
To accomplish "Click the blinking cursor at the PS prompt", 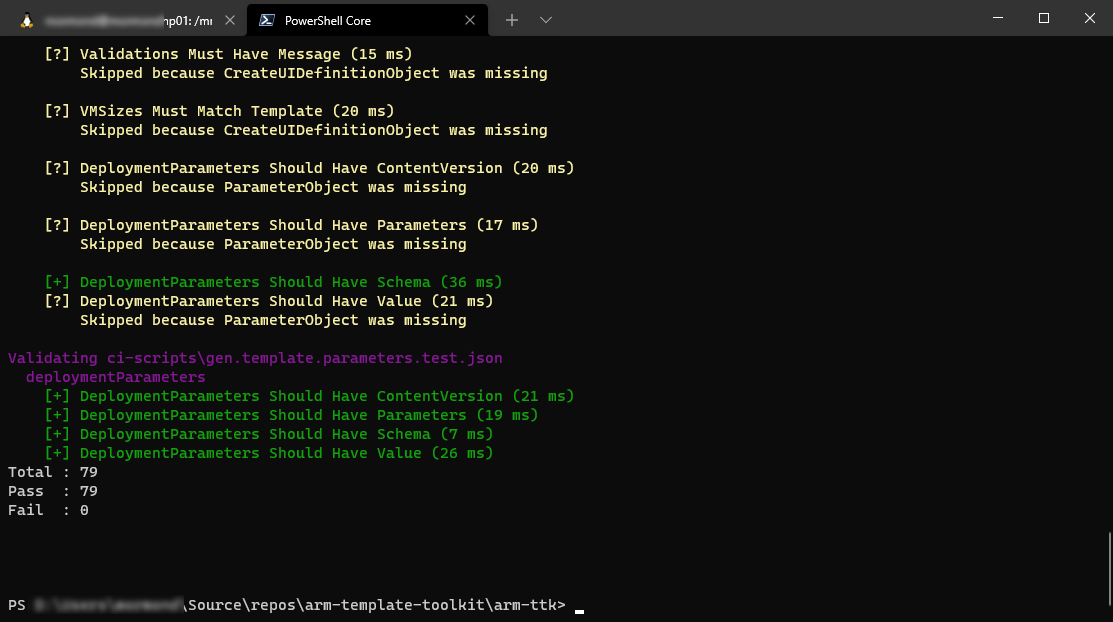I will (x=580, y=605).
